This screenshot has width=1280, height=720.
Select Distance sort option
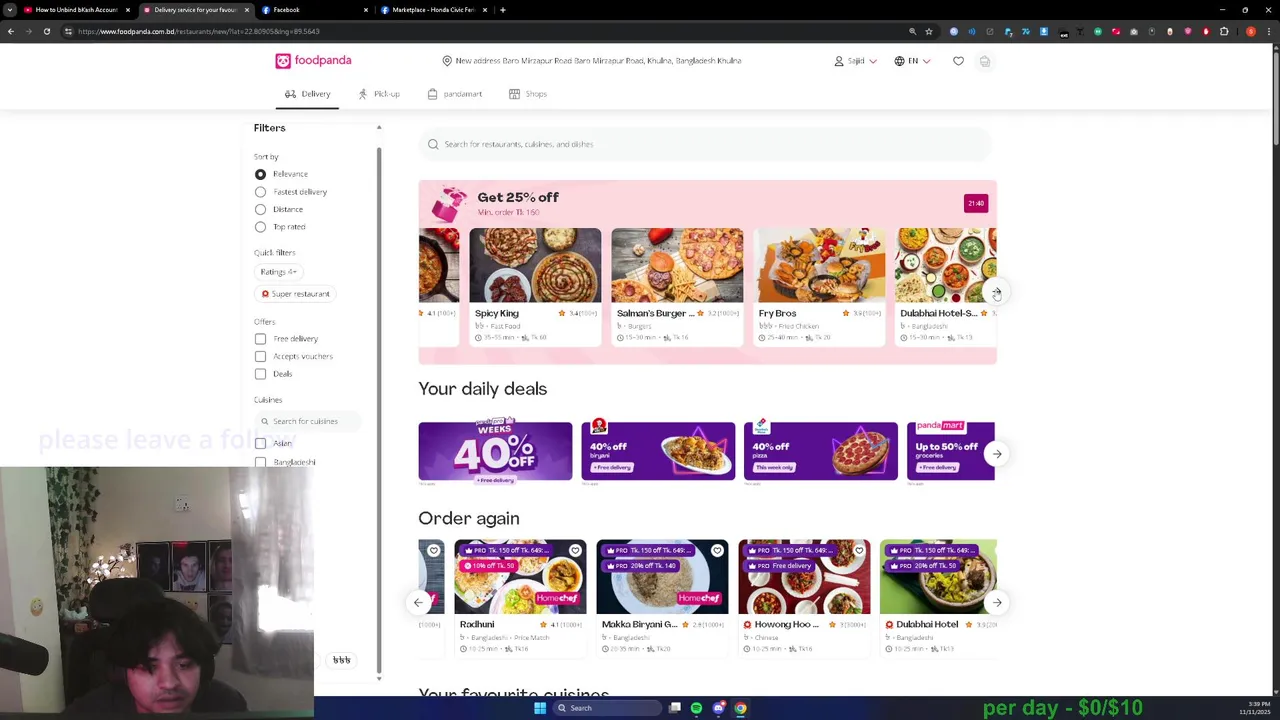point(260,209)
